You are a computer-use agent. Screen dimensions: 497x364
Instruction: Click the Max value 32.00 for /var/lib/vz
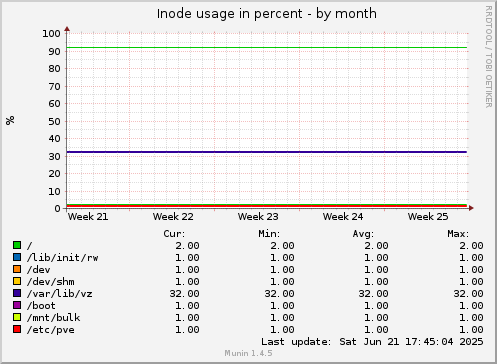(x=468, y=294)
